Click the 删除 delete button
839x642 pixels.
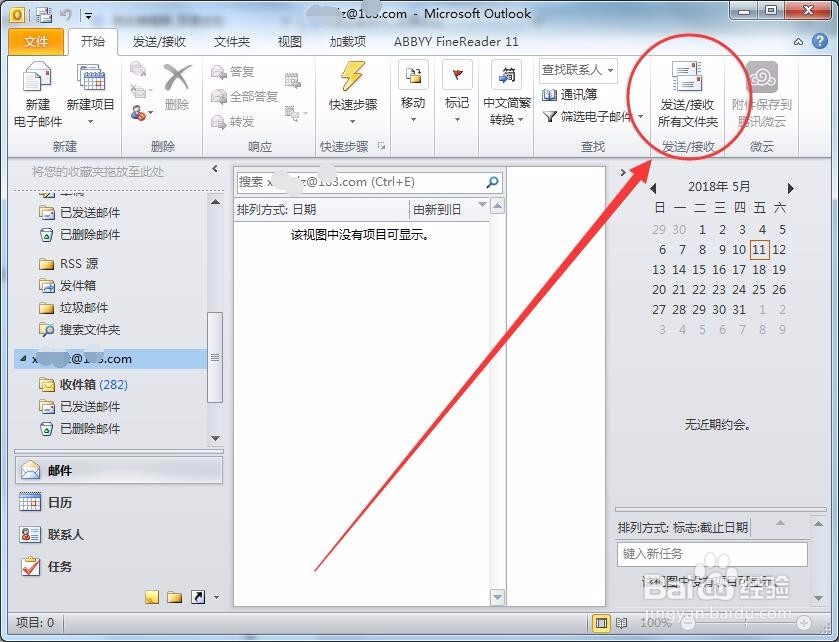[x=177, y=88]
